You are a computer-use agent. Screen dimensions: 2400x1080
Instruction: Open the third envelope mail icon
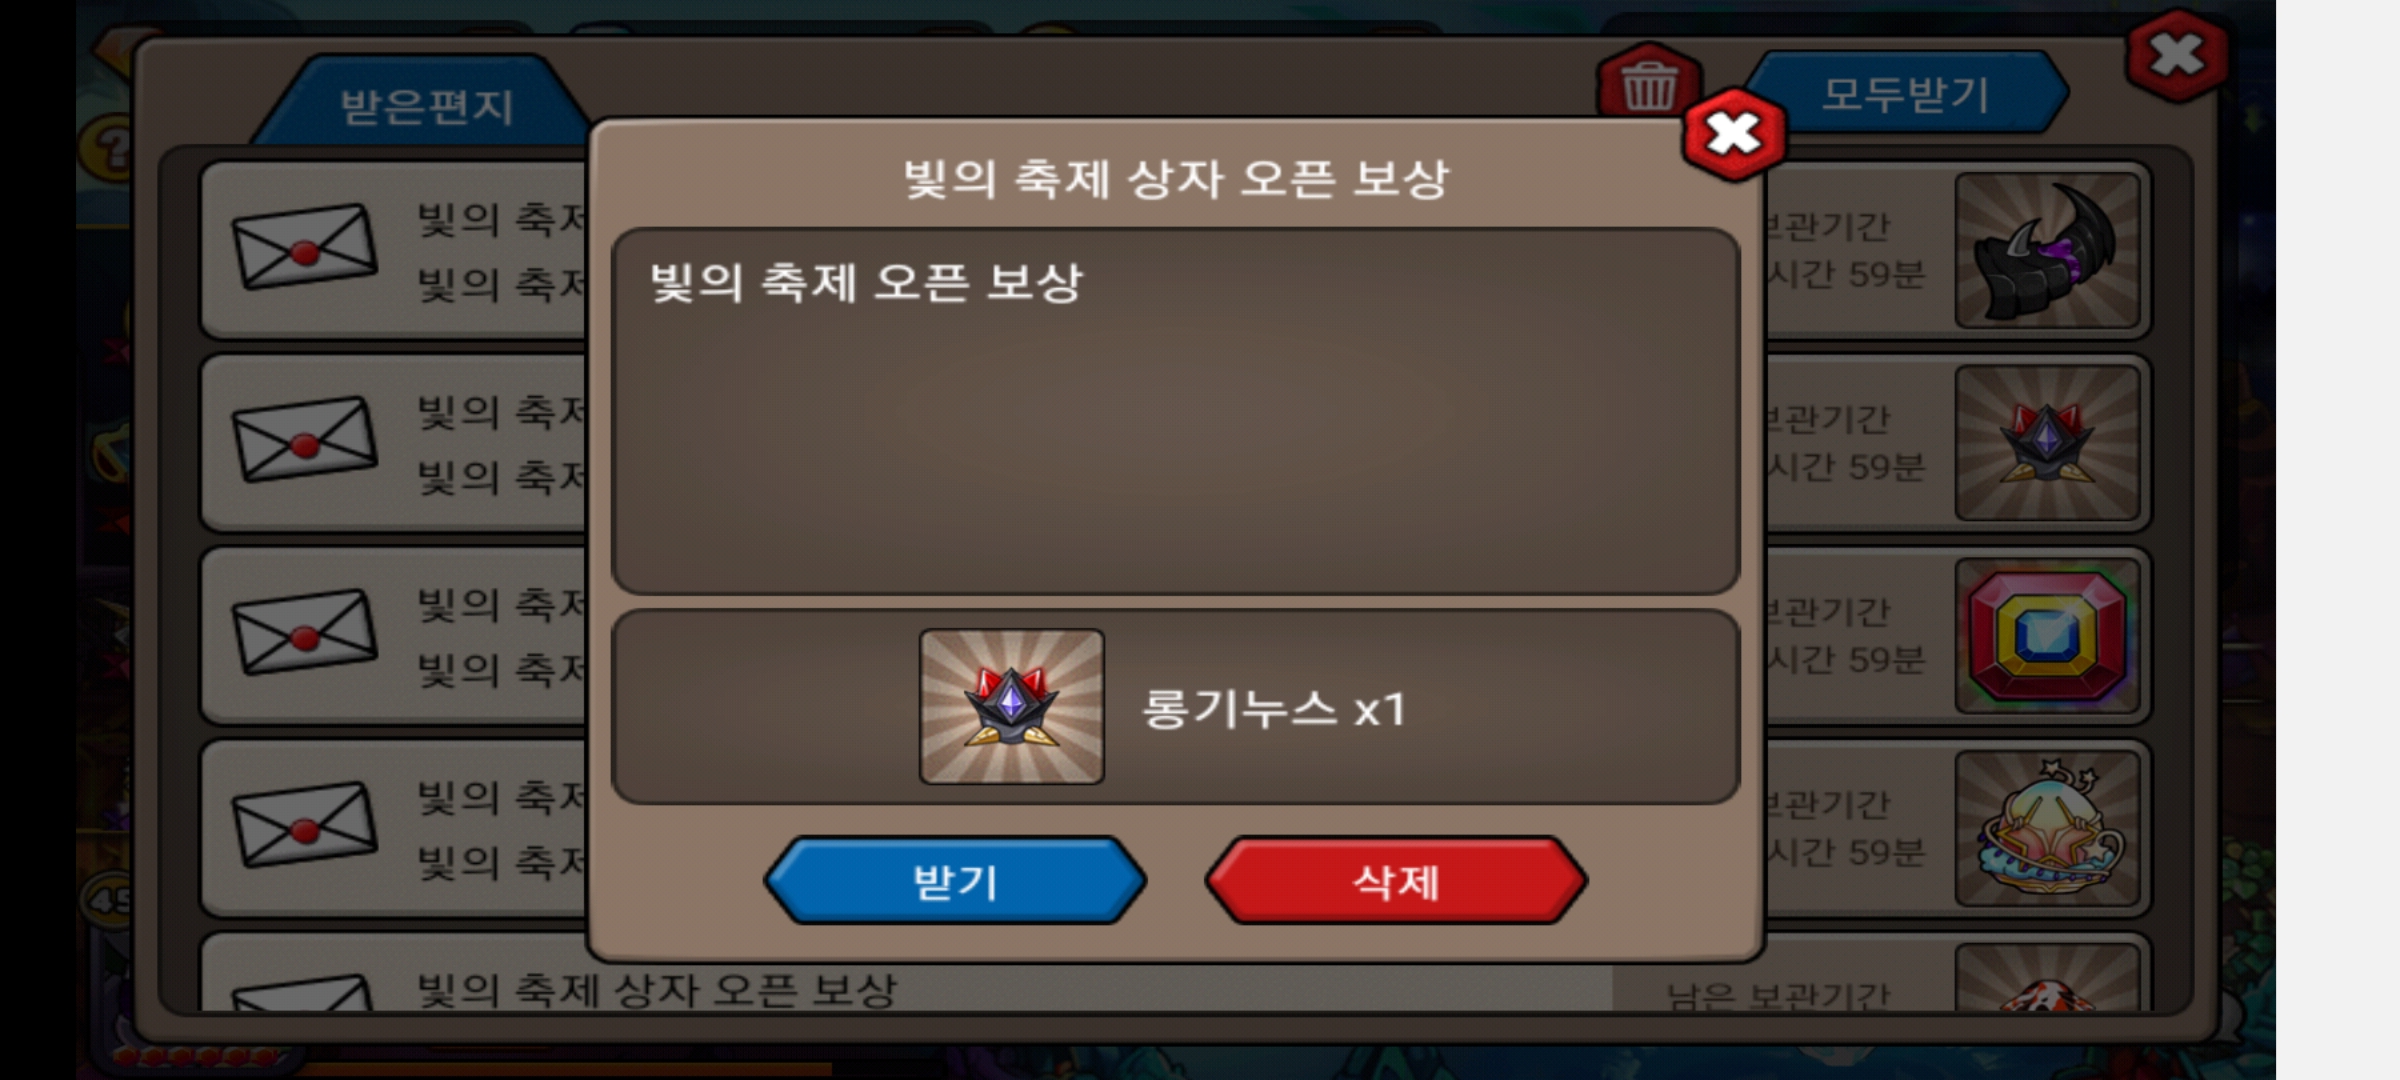[305, 633]
